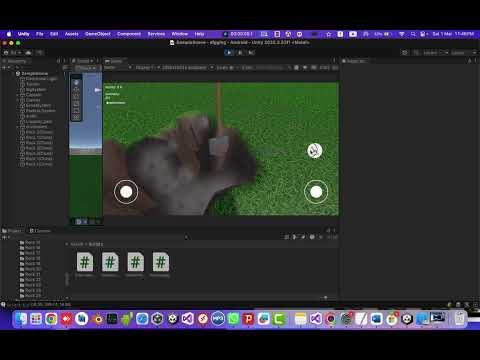Screen dimensions: 480x360
Task: Click the Spotlight search icon in menu bar
Action: 413,34
